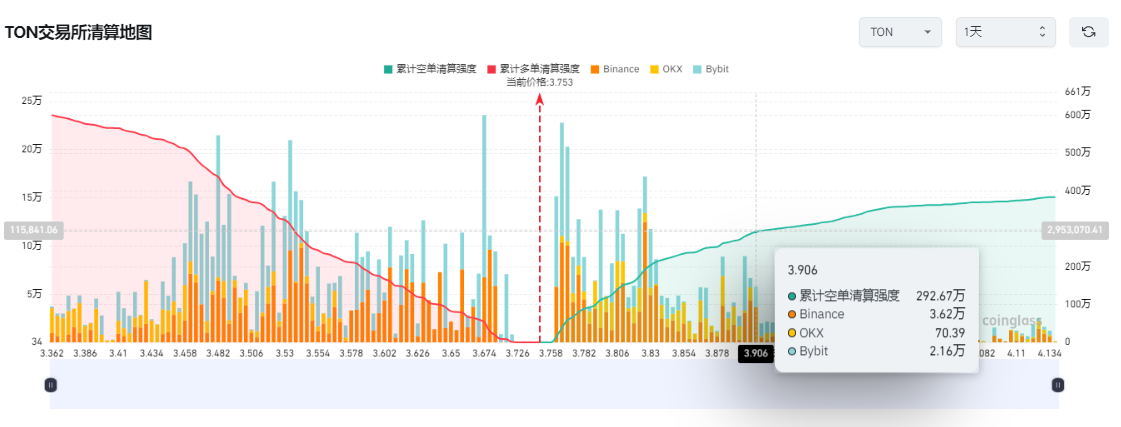This screenshot has height=427, width=1121.
Task: Open the 1天 time range selector
Action: pos(1007,32)
